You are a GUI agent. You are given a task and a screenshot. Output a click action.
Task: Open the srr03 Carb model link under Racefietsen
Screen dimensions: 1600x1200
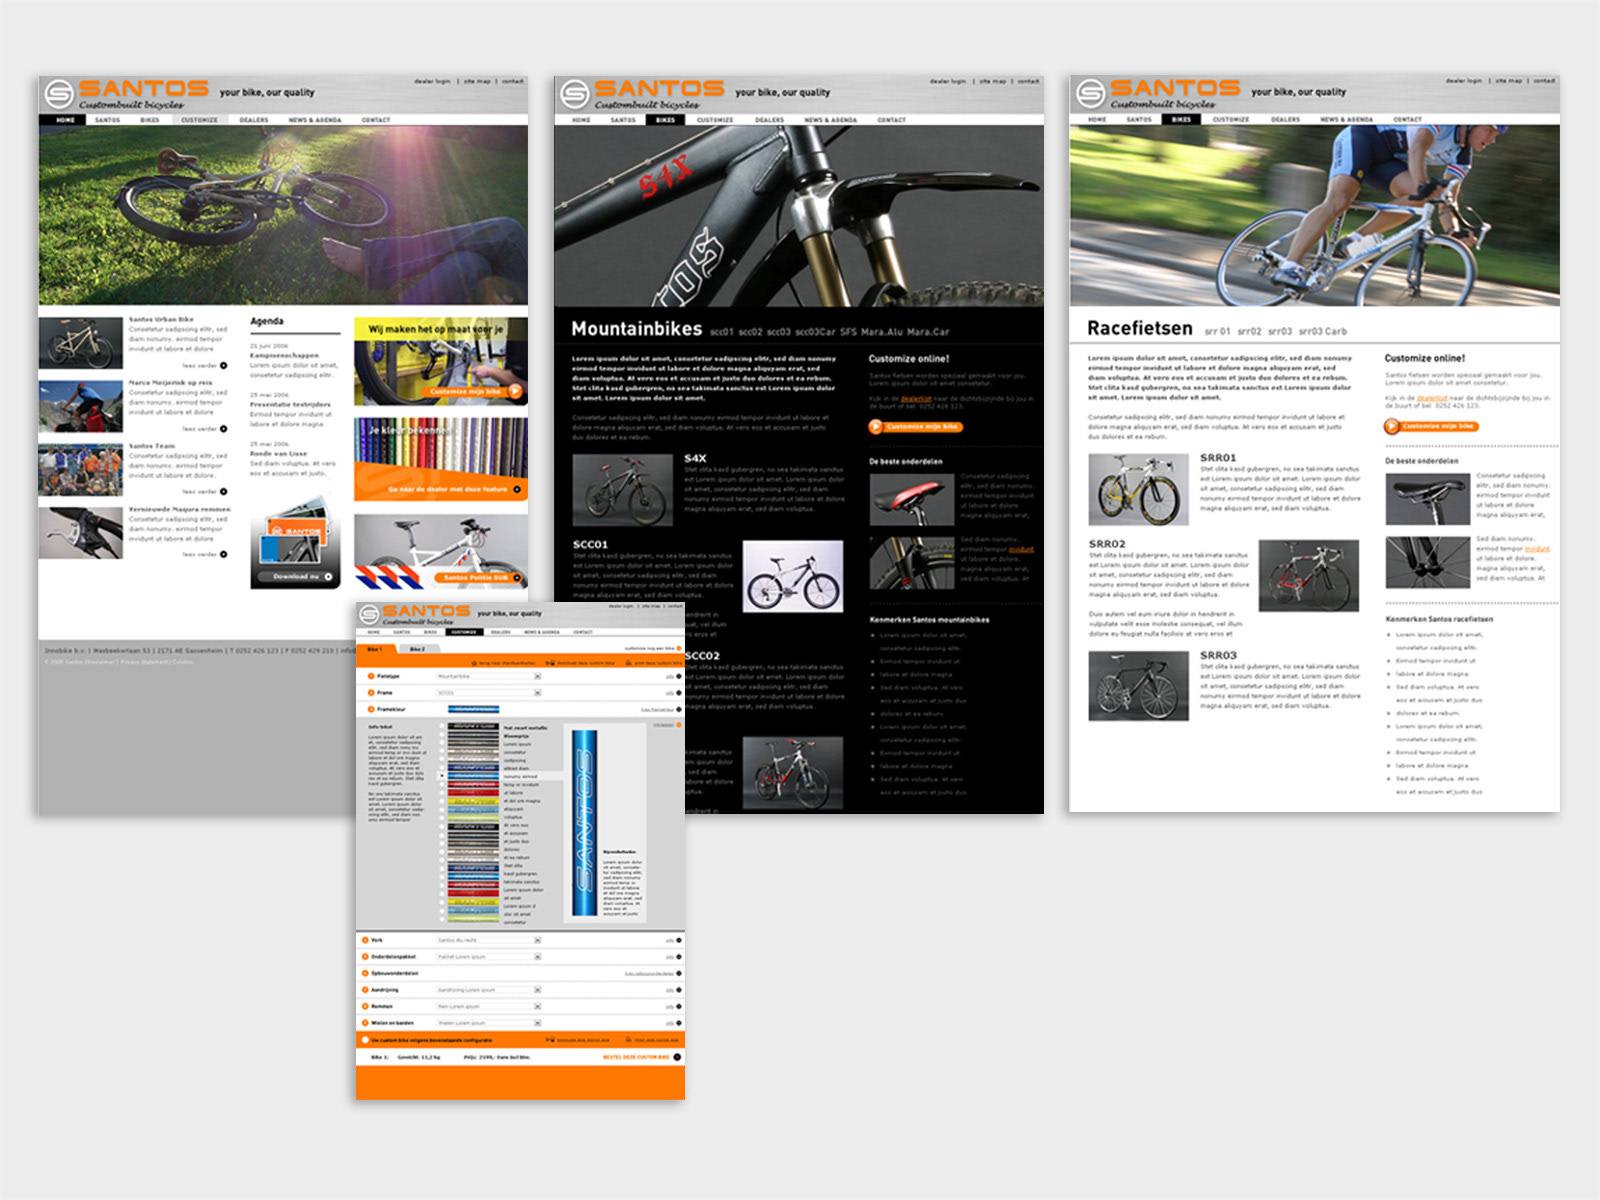pyautogui.click(x=1323, y=331)
